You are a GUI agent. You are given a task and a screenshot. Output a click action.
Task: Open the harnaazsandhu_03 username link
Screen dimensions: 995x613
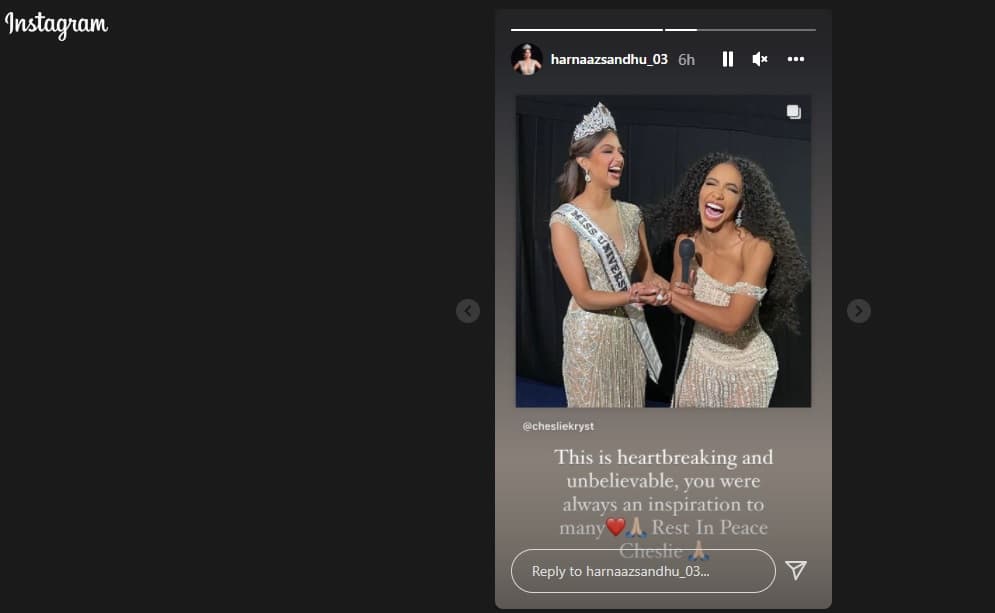pos(609,59)
